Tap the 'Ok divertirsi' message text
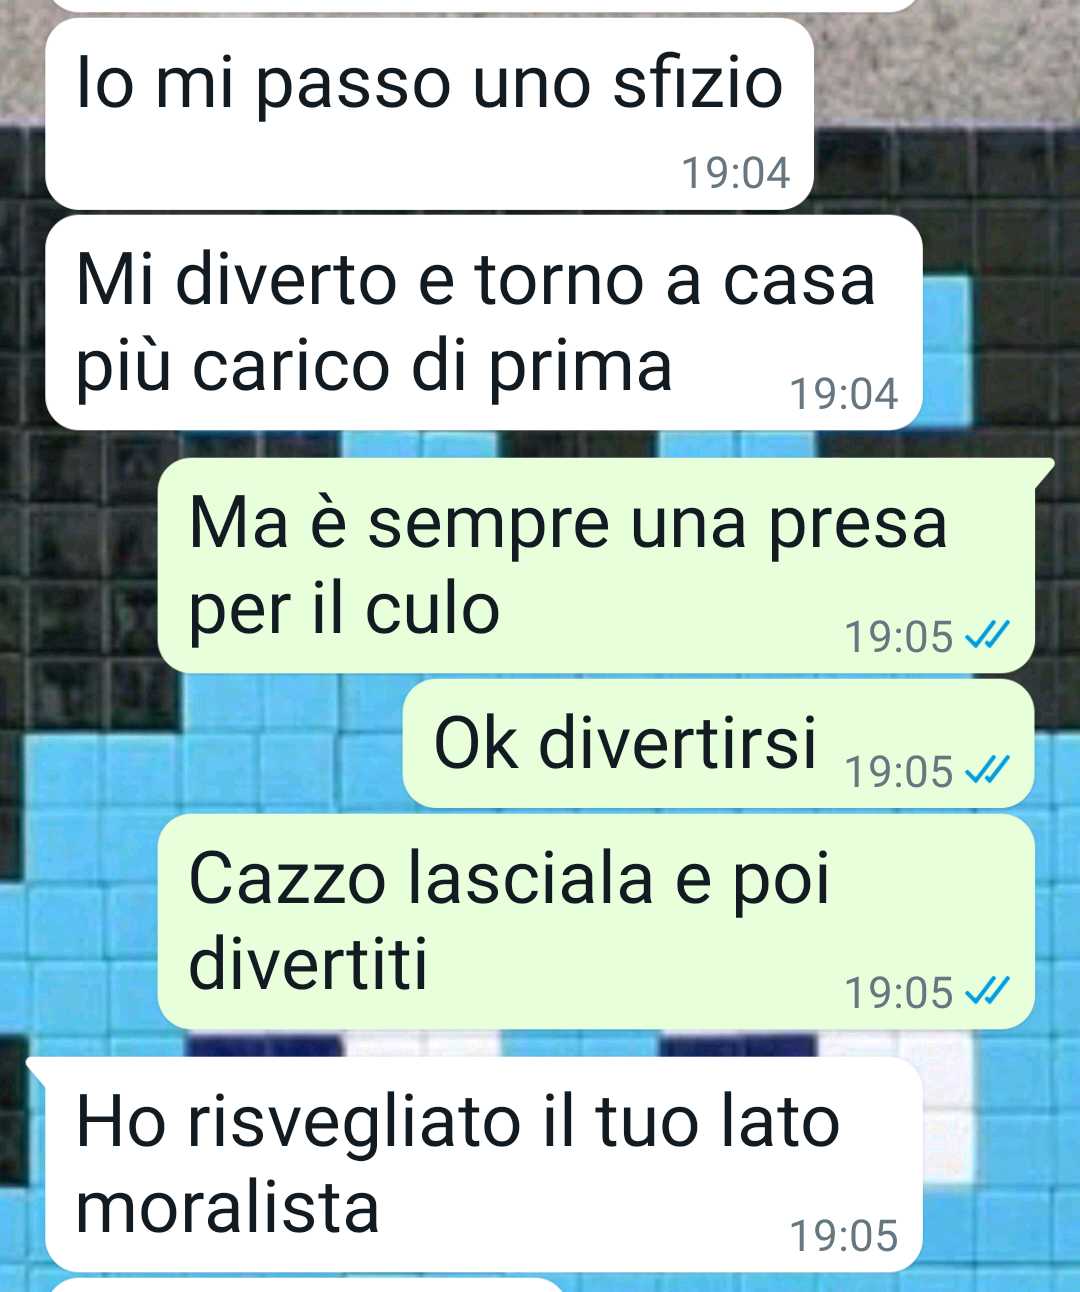Screen dimensions: 1080x1292 pos(625,743)
